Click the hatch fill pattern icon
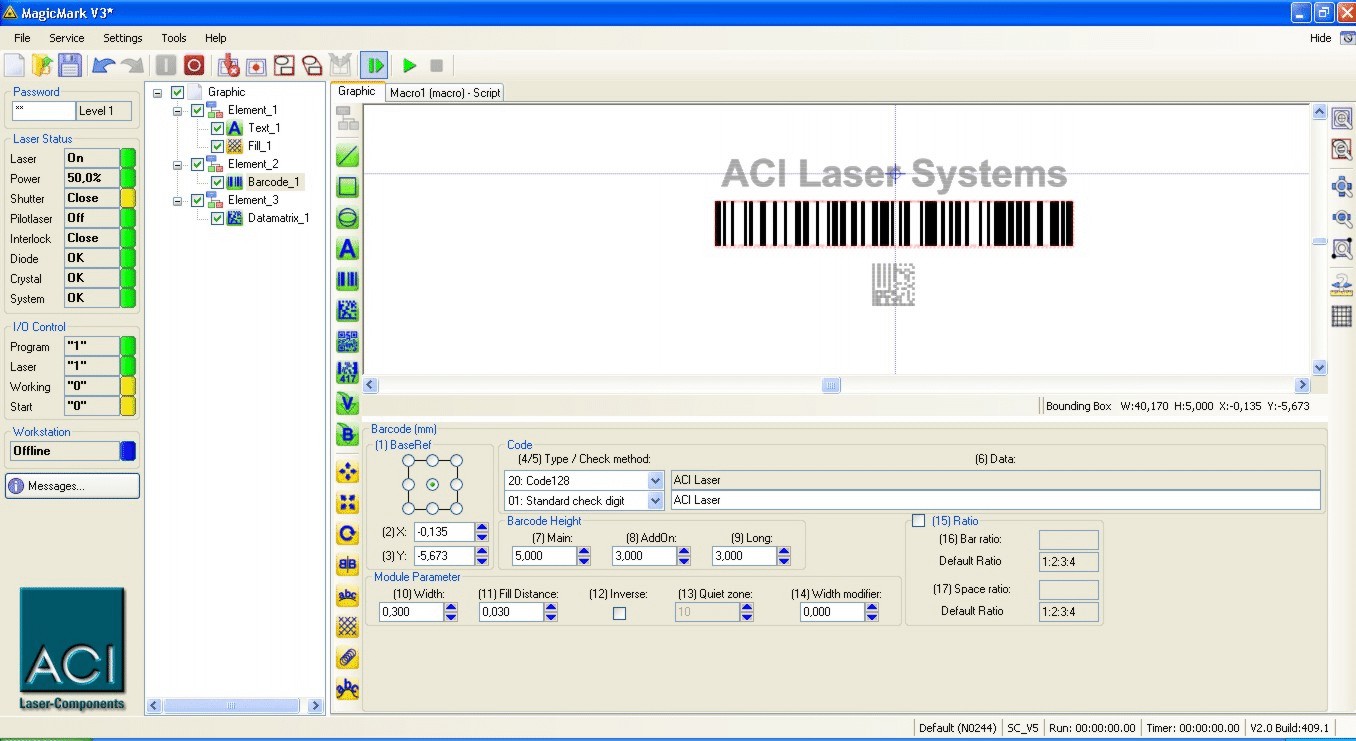This screenshot has width=1356, height=741. pyautogui.click(x=347, y=627)
